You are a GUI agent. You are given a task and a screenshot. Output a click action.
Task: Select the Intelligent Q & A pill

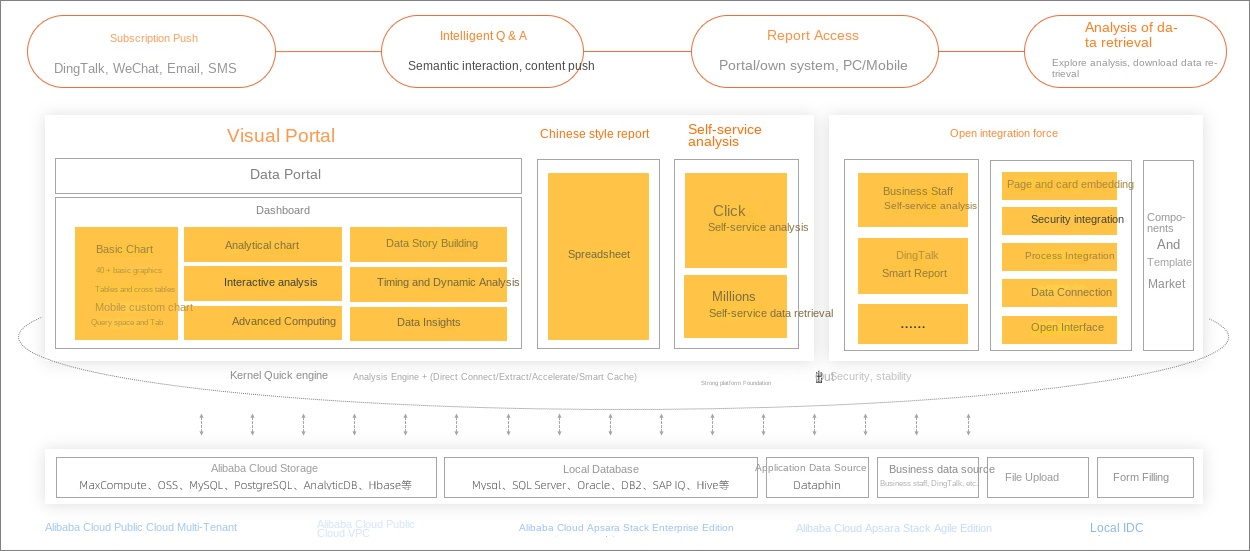482,52
